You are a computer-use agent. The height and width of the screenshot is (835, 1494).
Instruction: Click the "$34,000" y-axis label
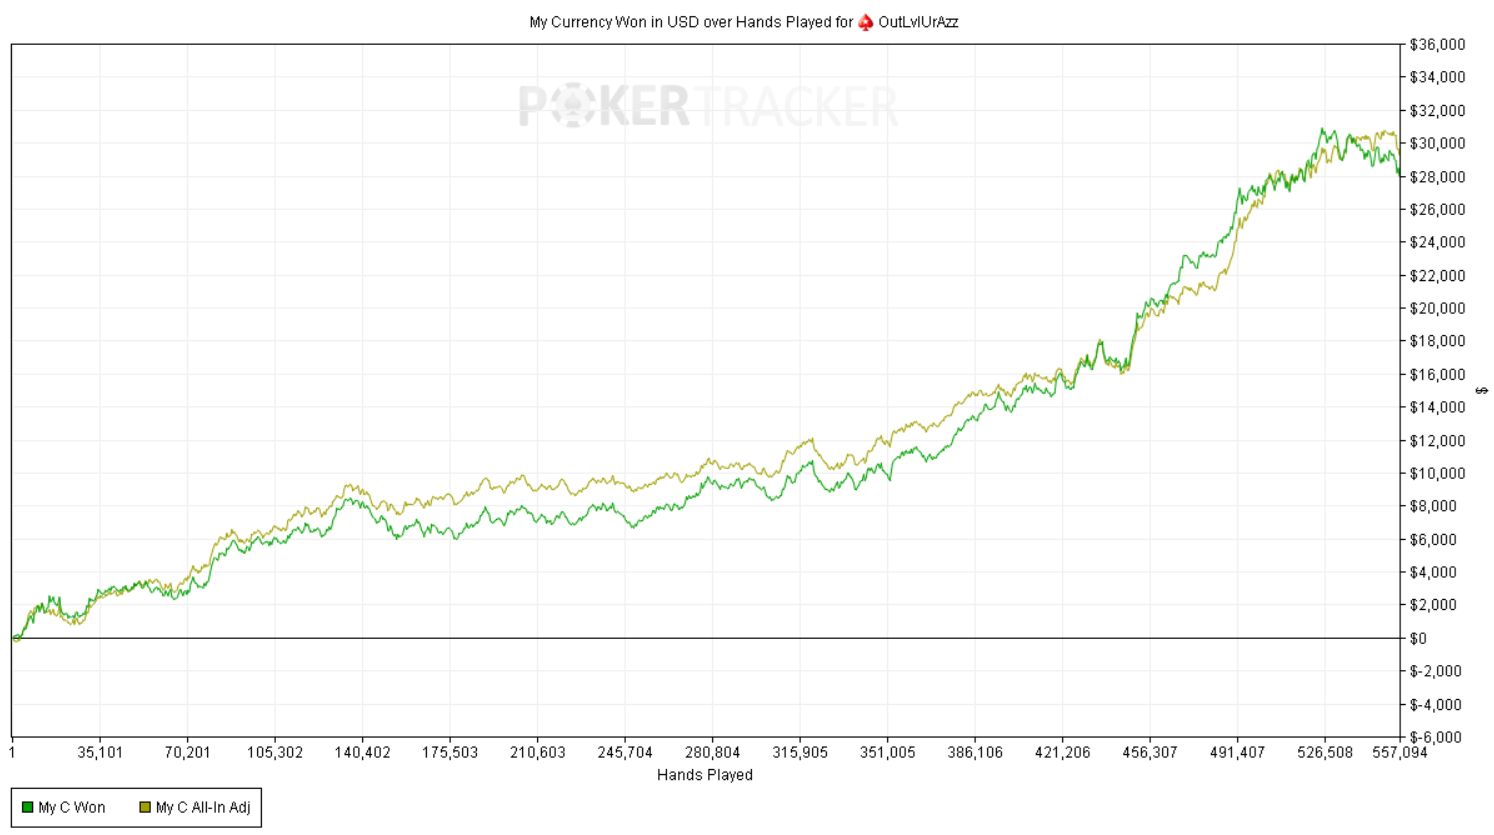[1437, 77]
